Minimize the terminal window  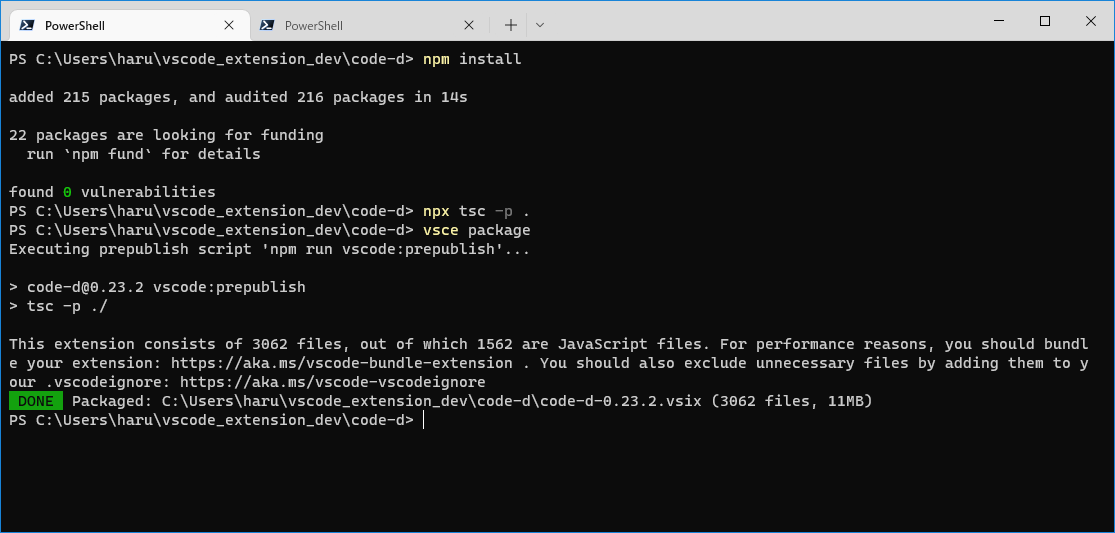[998, 21]
